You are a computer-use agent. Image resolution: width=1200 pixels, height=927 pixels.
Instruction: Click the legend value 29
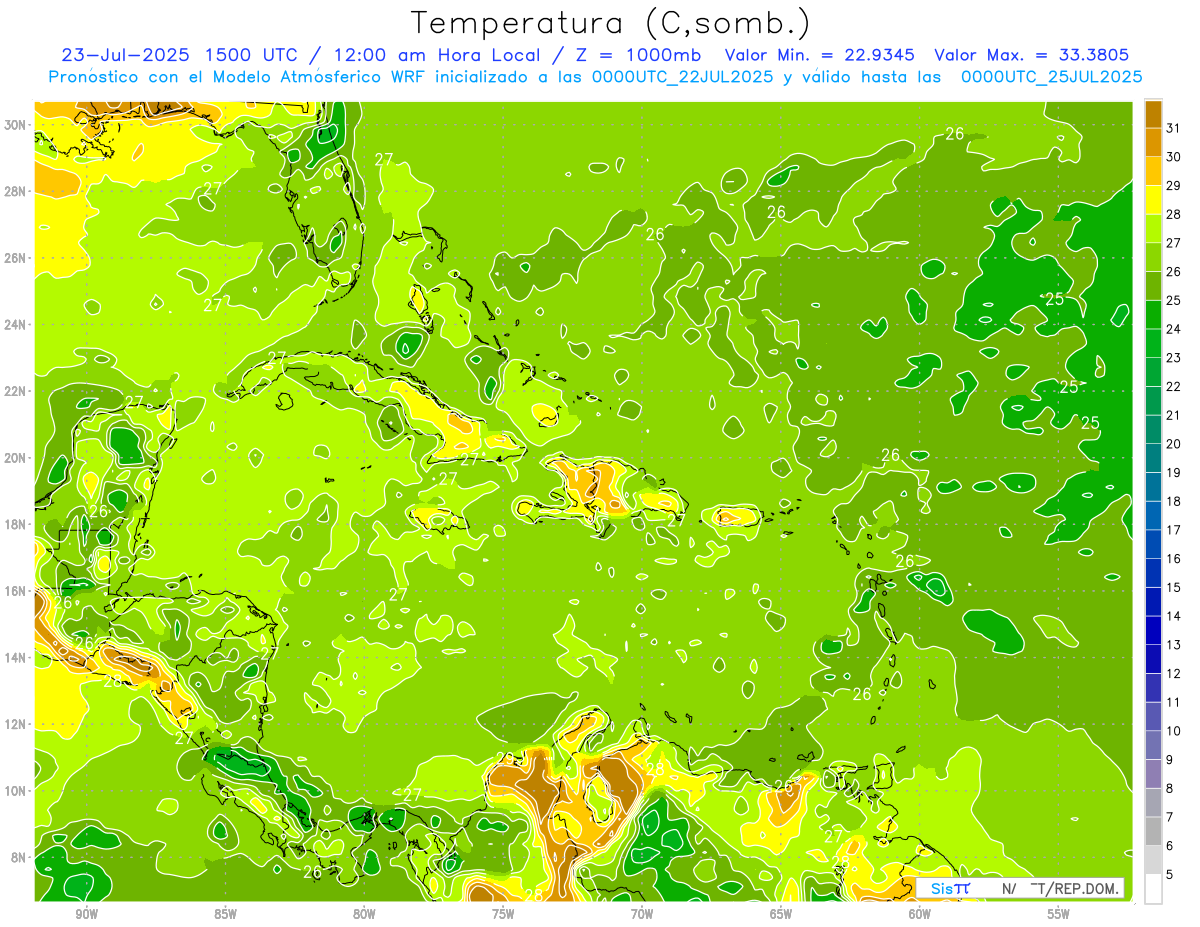[1174, 186]
